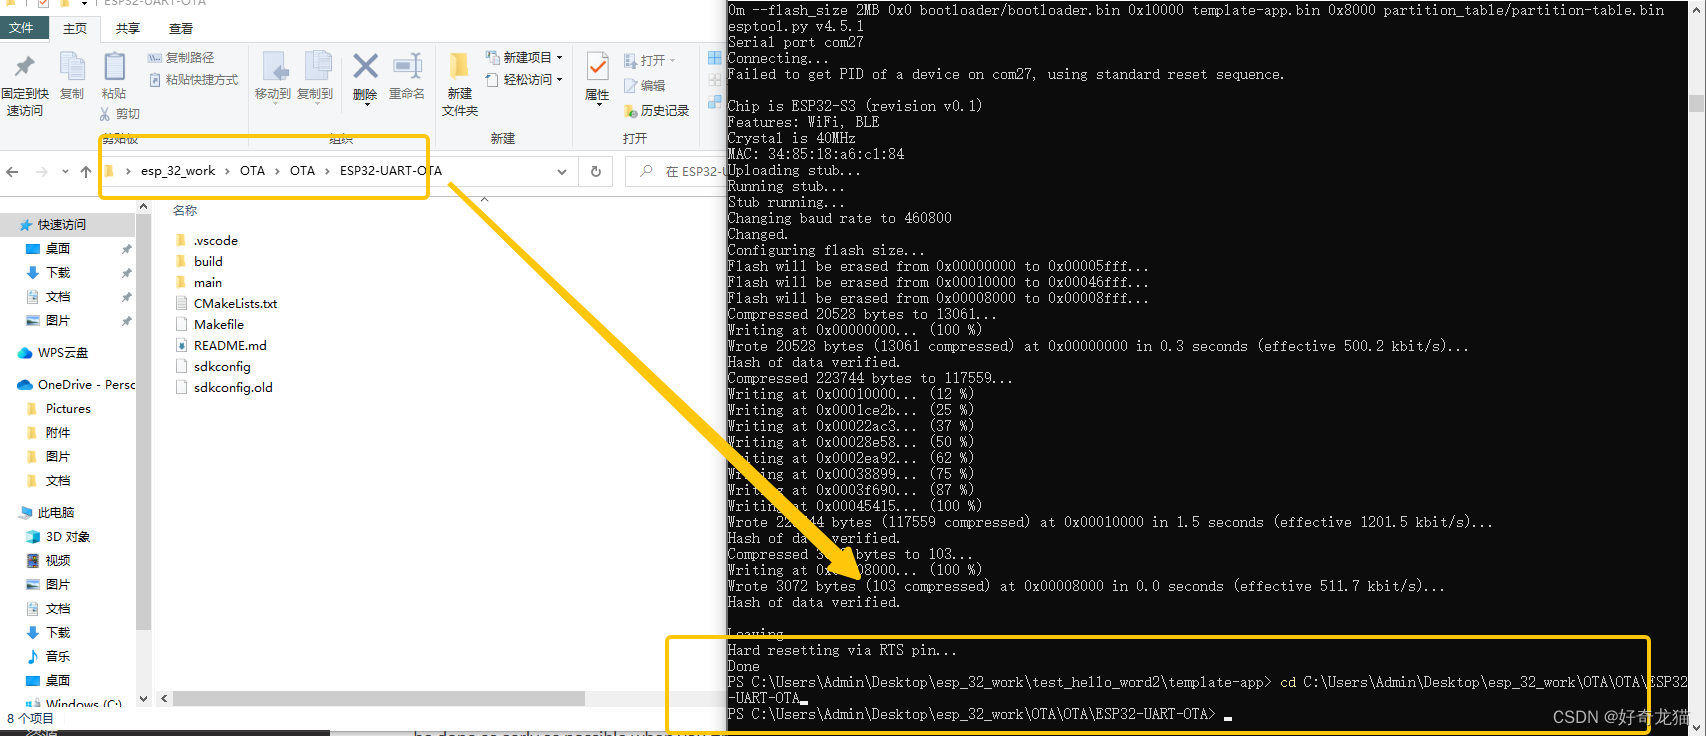This screenshot has width=1706, height=736.
Task: Click the Back navigation arrow
Action: pyautogui.click(x=13, y=172)
